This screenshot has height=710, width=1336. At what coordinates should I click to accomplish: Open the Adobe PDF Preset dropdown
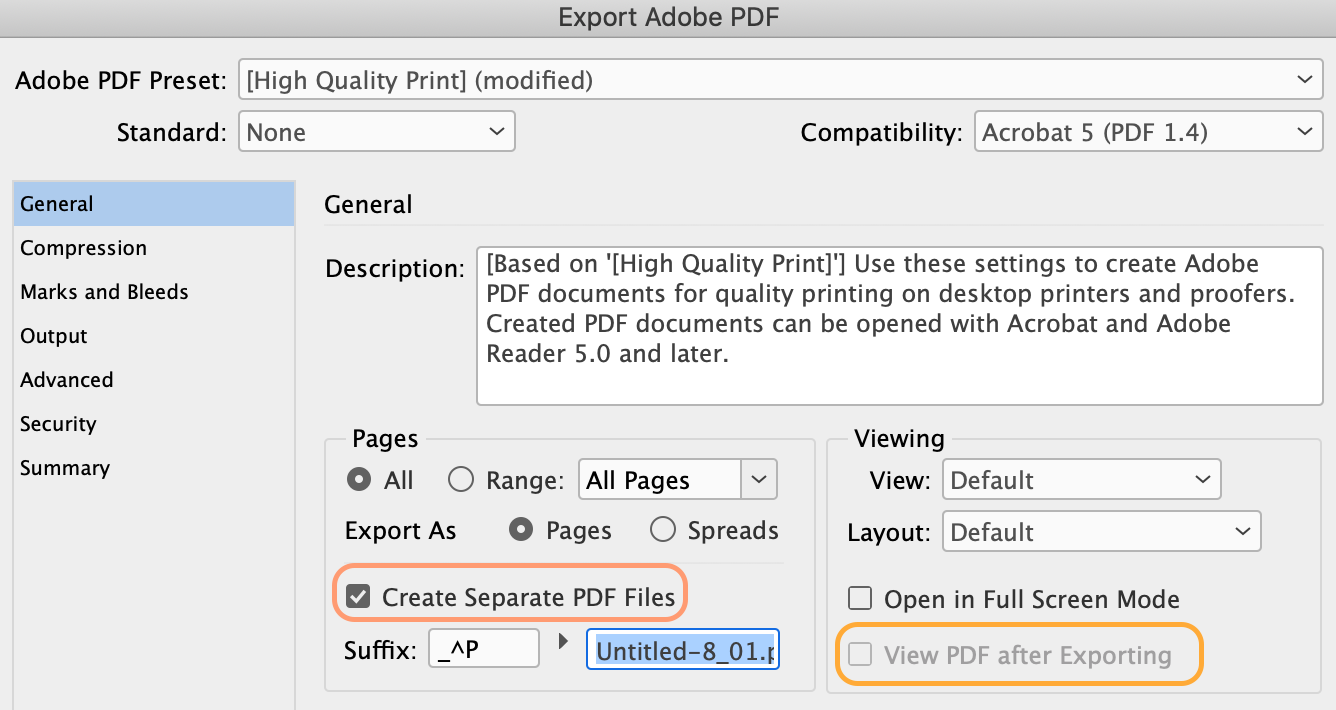(x=778, y=80)
